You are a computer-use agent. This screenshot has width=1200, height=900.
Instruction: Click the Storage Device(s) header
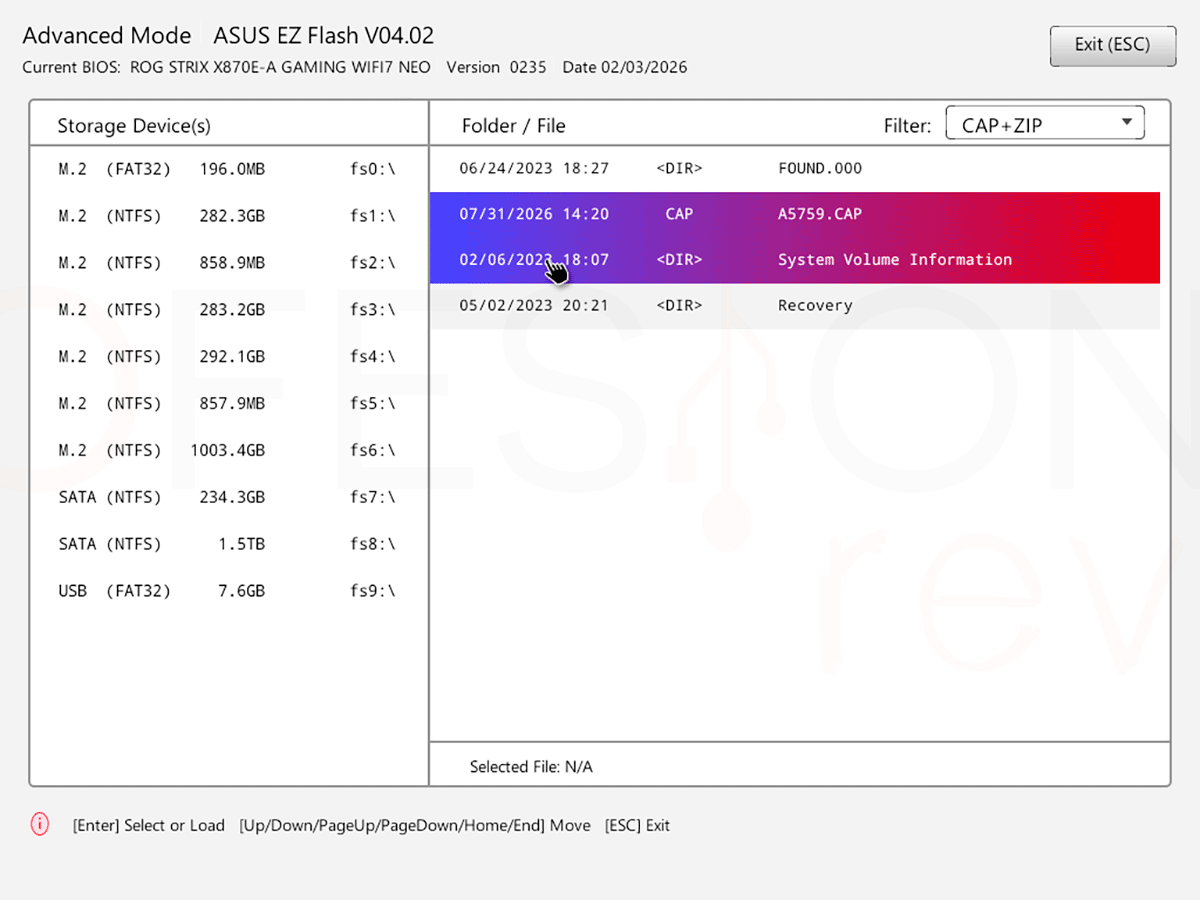pyautogui.click(x=134, y=126)
